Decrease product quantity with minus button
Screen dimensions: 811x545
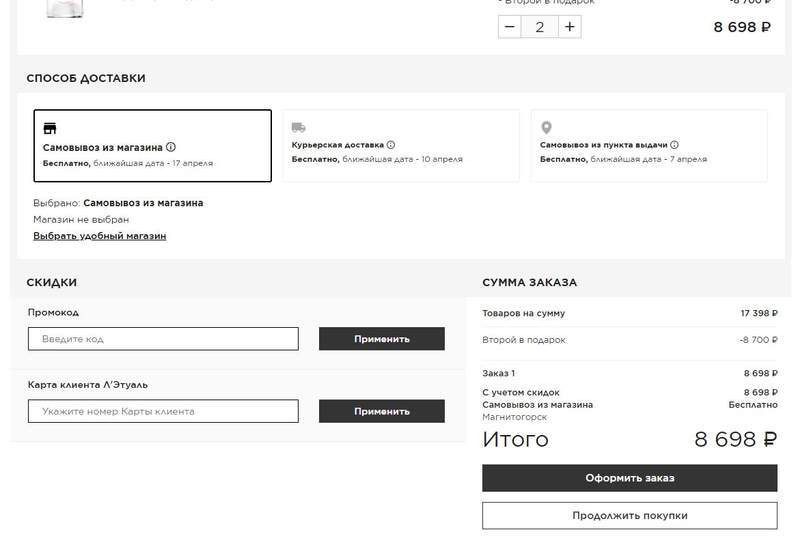click(511, 27)
